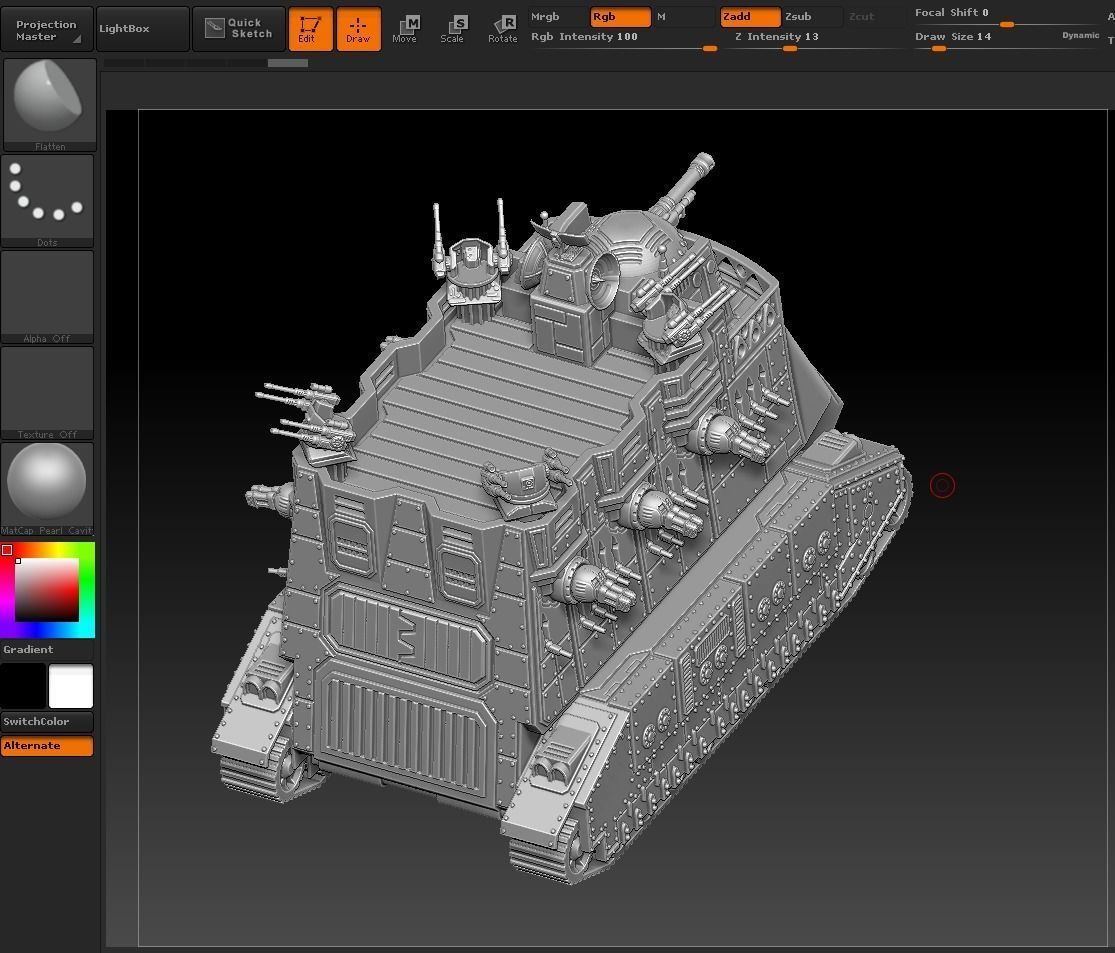Select the white main color swatch
The height and width of the screenshot is (953, 1115).
[x=70, y=686]
